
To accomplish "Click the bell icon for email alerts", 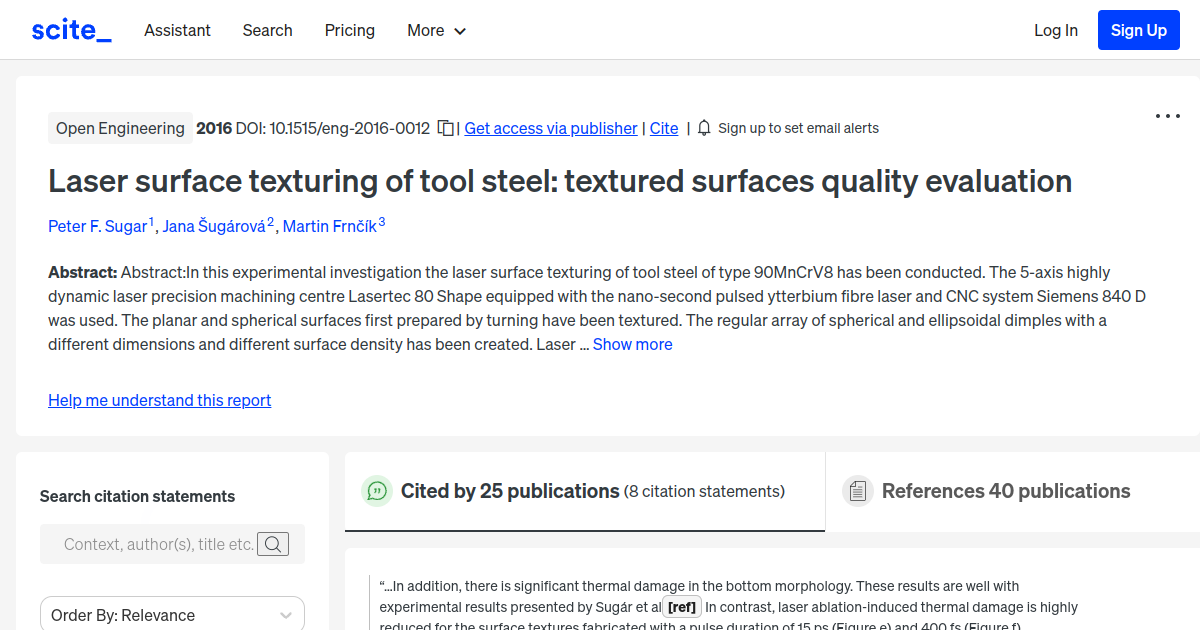I will (x=703, y=128).
